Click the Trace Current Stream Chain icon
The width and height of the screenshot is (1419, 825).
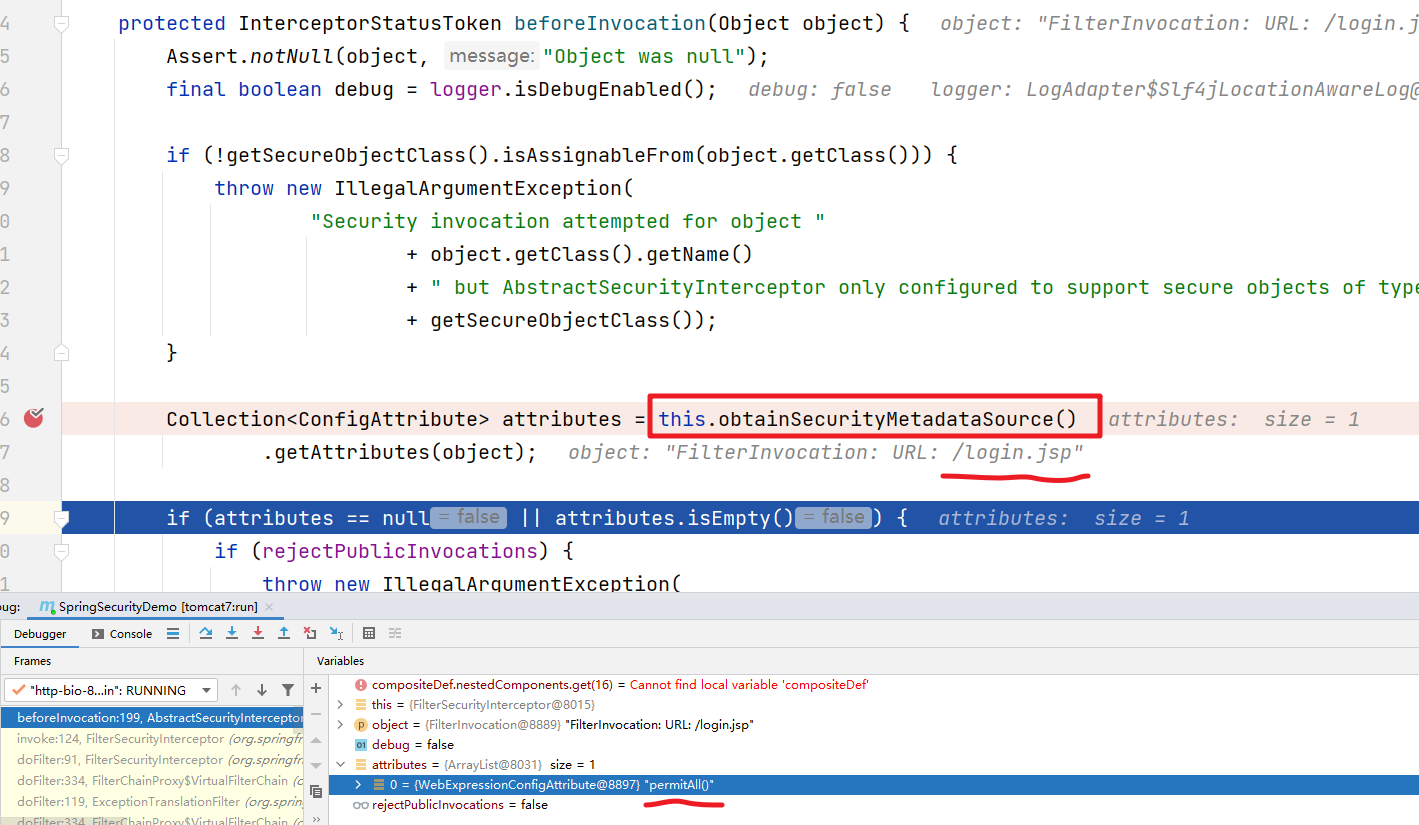click(x=395, y=633)
